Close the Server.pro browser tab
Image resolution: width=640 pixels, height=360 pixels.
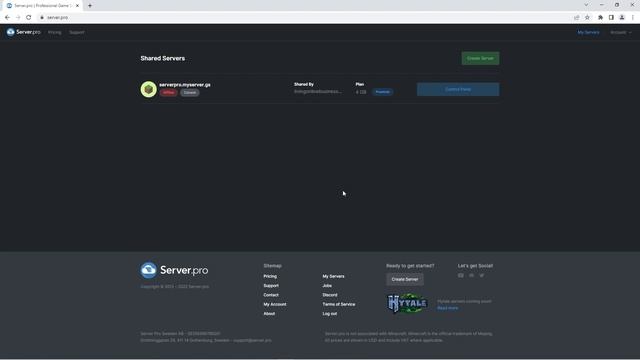click(77, 6)
